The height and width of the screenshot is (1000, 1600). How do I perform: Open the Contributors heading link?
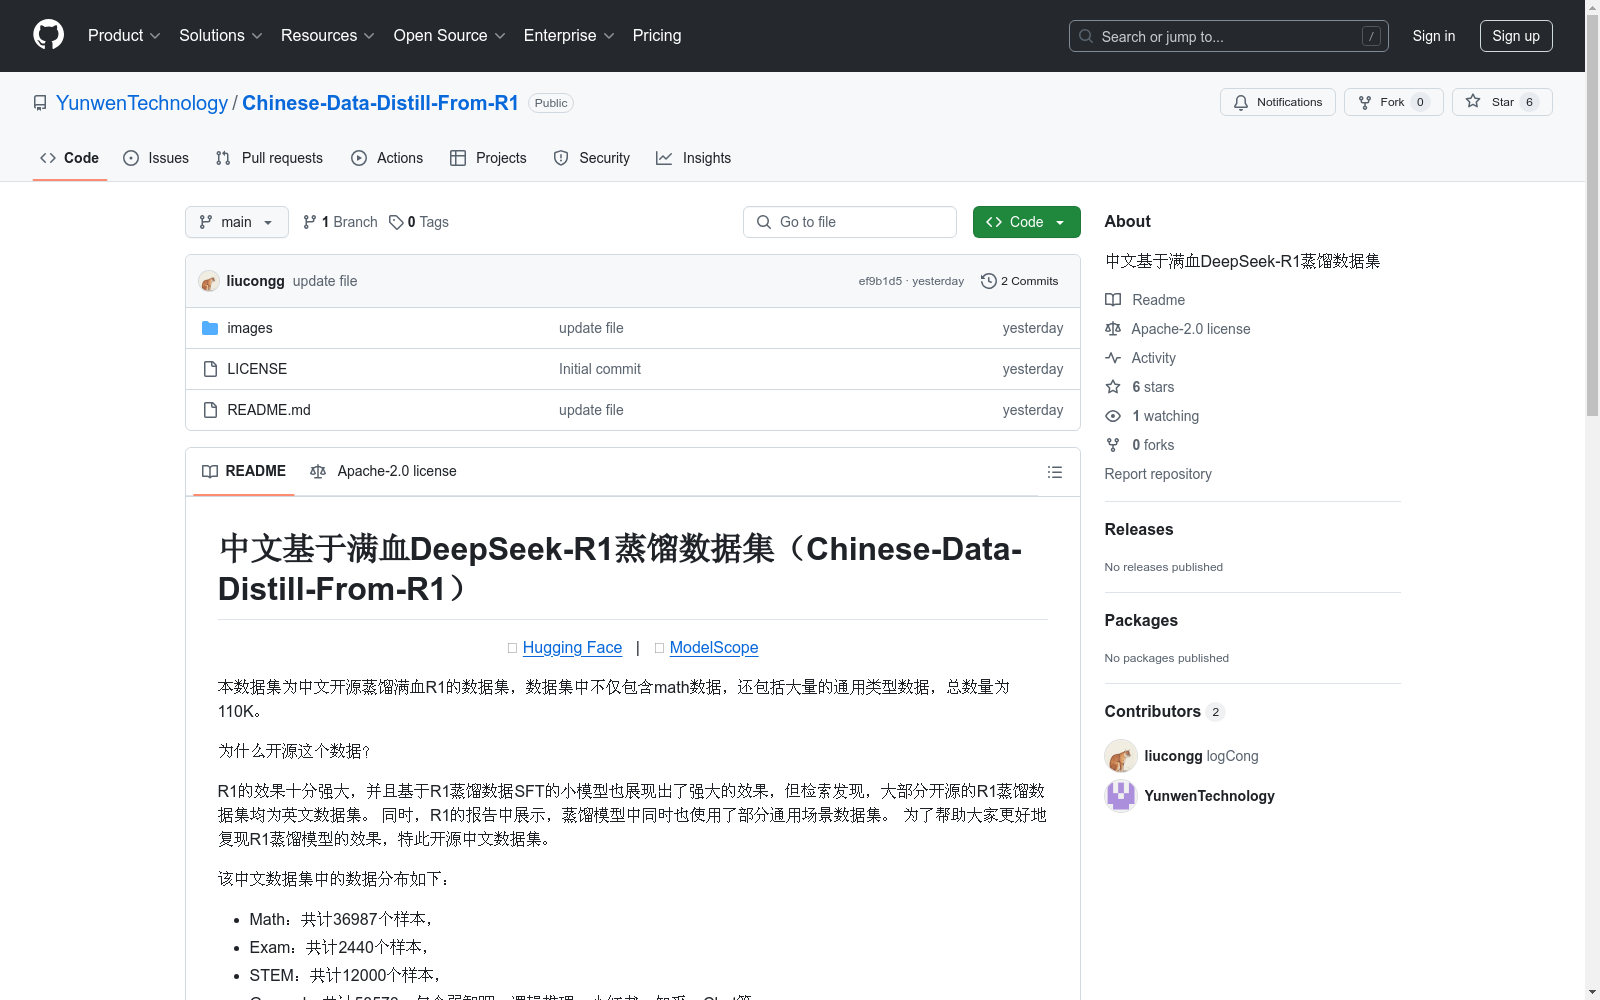[x=1164, y=711]
